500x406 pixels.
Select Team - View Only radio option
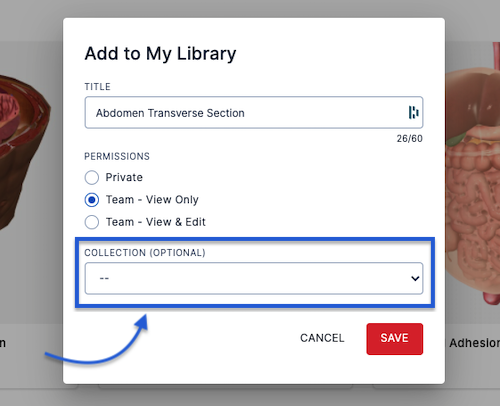[x=92, y=200]
